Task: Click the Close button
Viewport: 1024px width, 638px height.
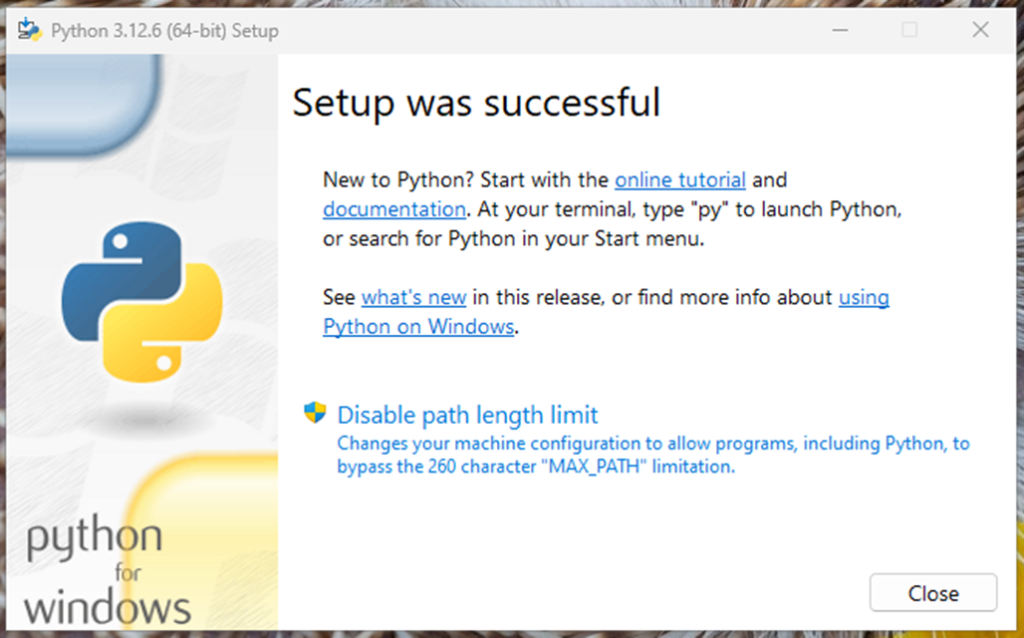Action: pos(933,592)
